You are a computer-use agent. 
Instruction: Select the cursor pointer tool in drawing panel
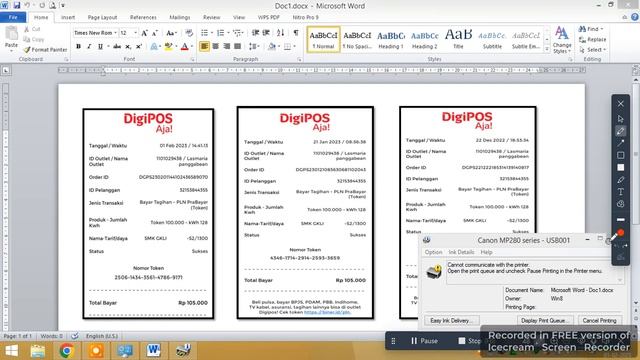620,119
